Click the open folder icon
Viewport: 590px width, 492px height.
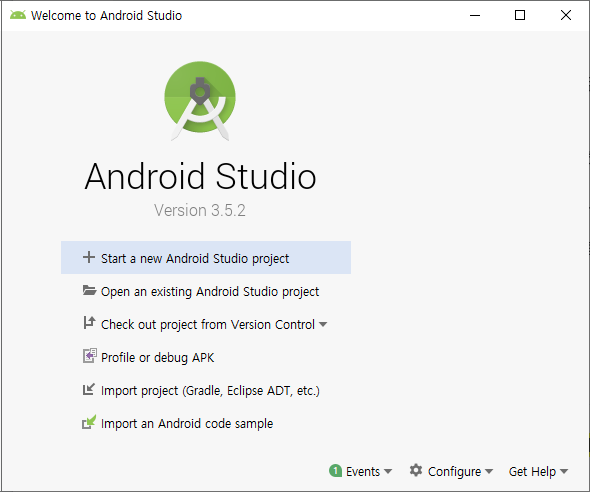click(89, 290)
